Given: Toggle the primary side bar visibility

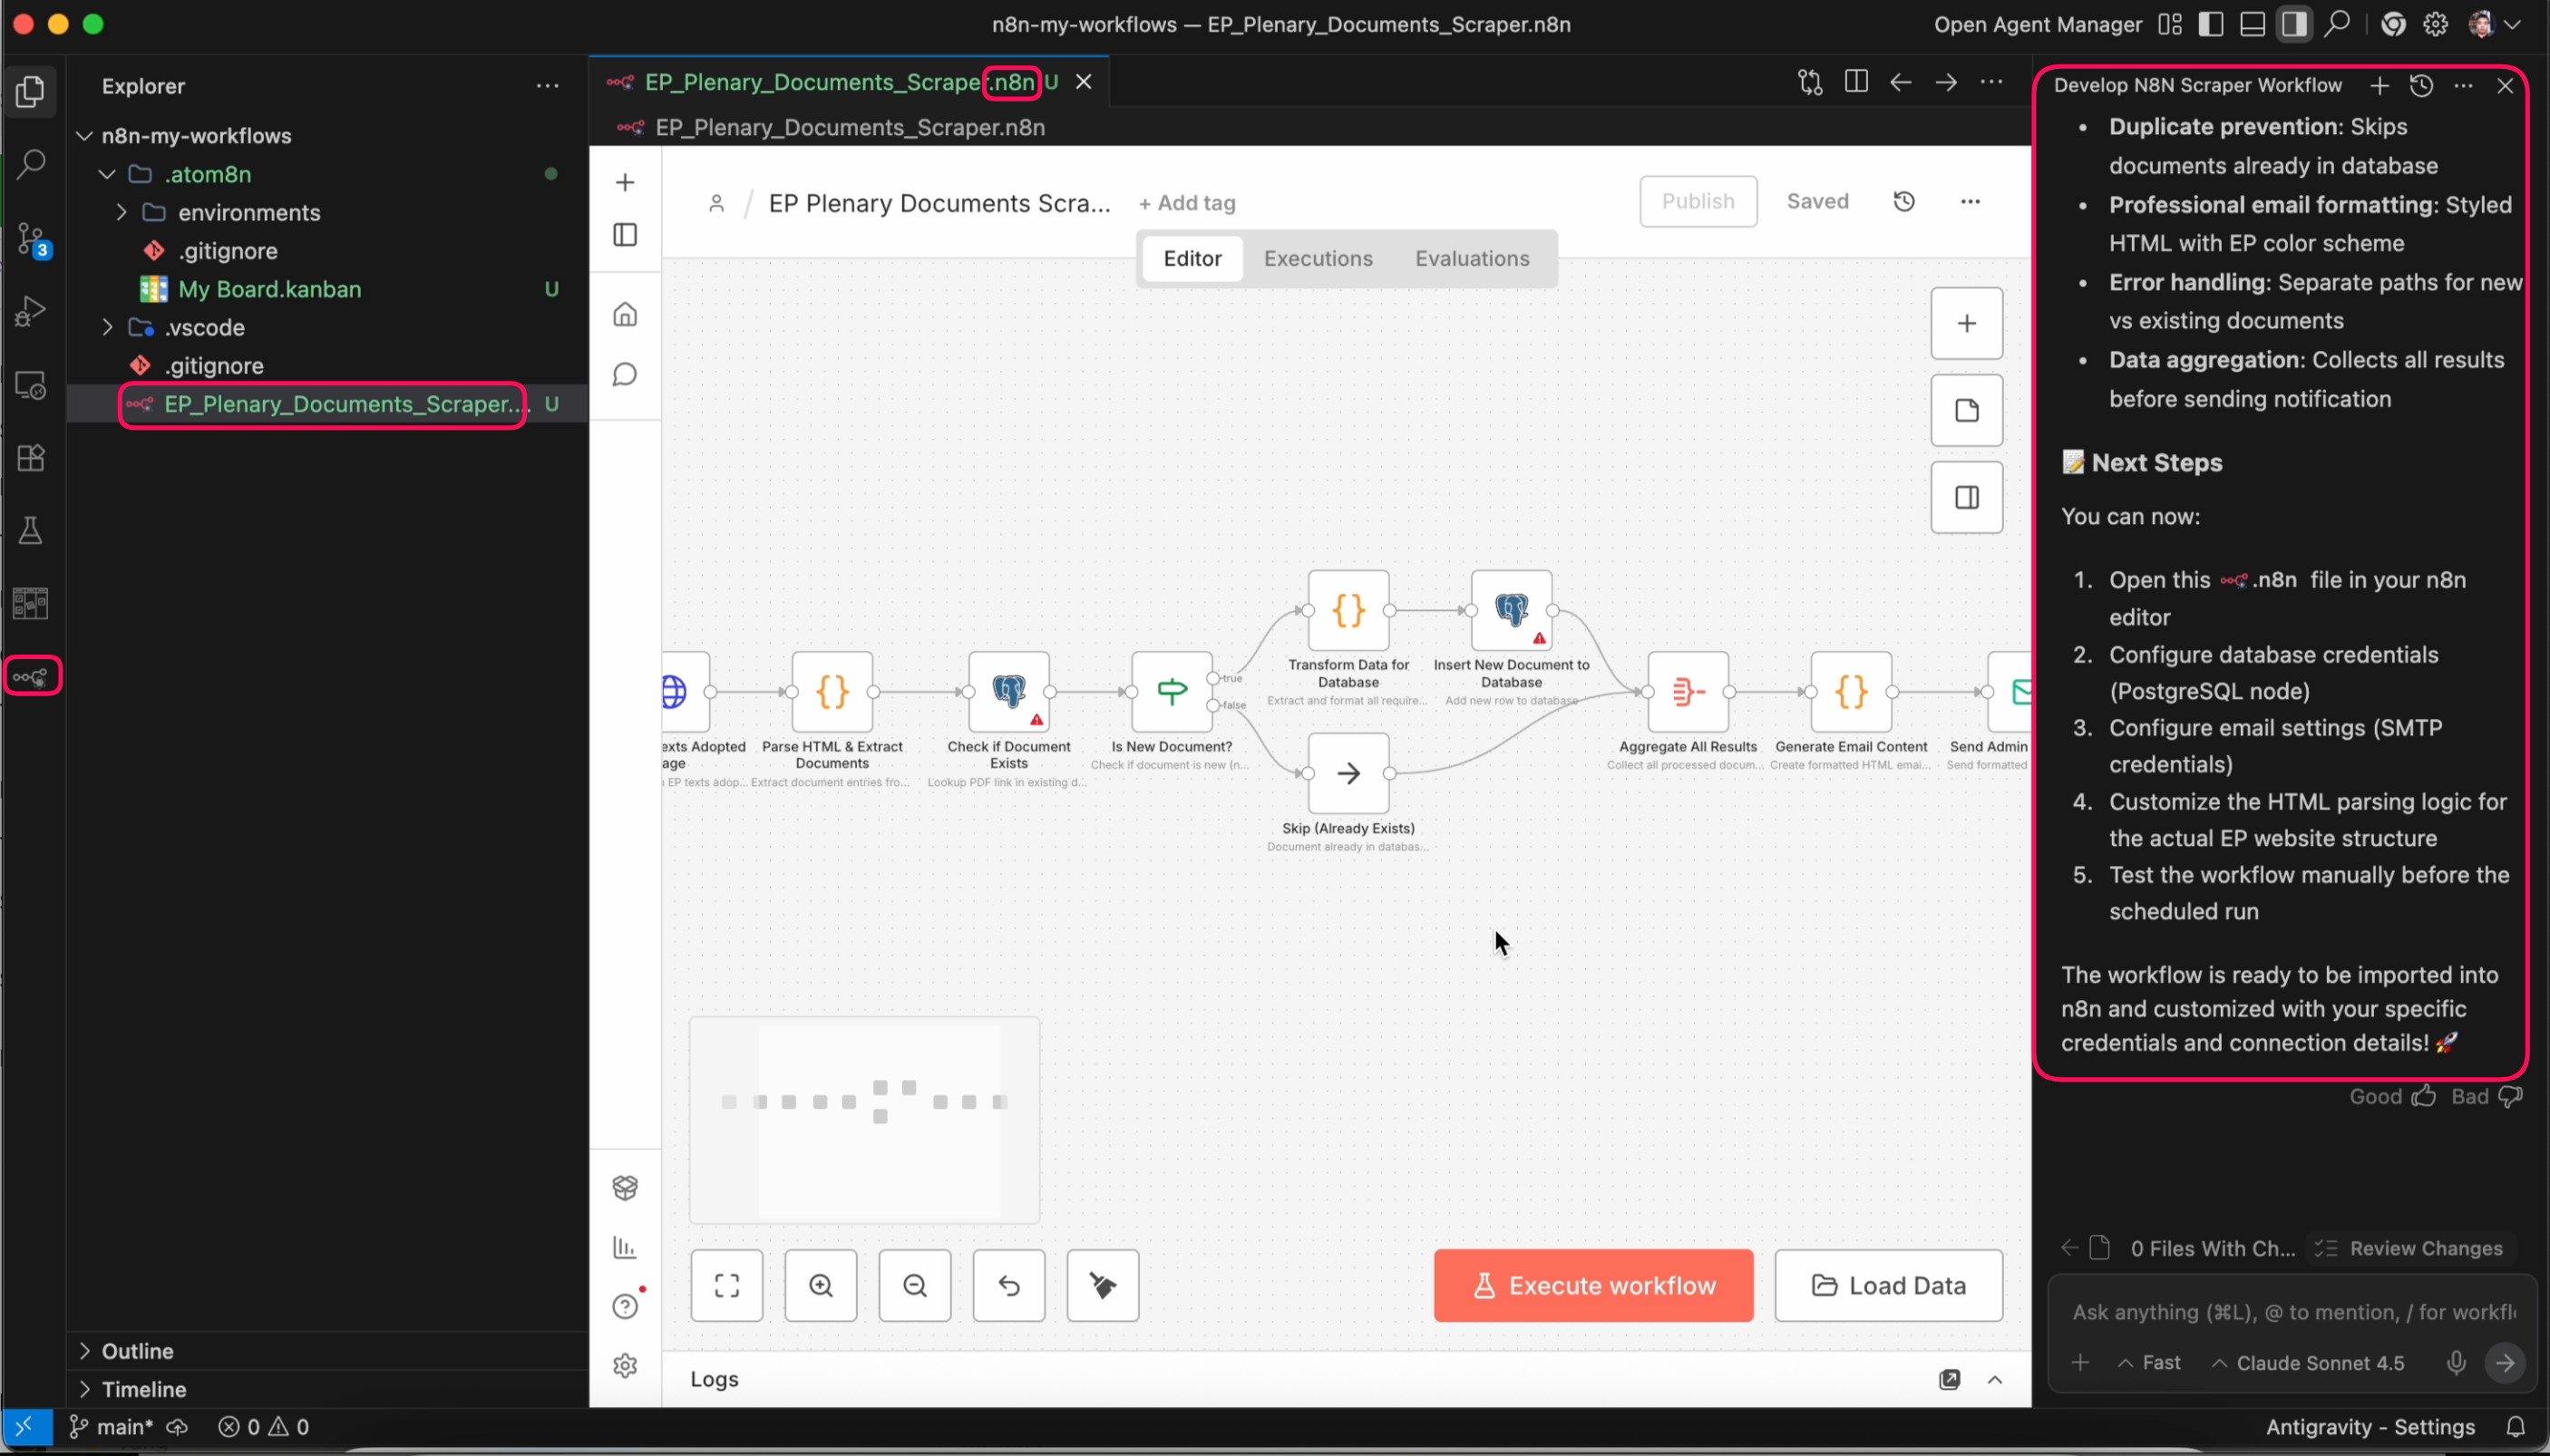Looking at the screenshot, I should pos(2211,24).
